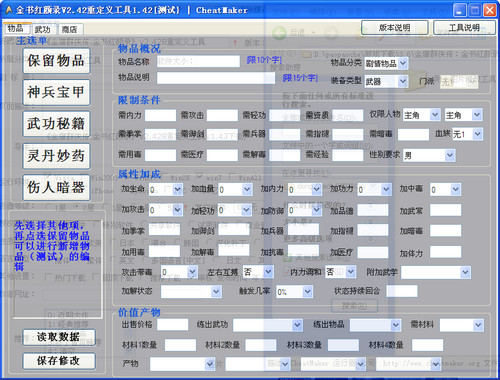Open the 血脉 dropdown
Screen dimensions: 500x380
click(x=467, y=134)
